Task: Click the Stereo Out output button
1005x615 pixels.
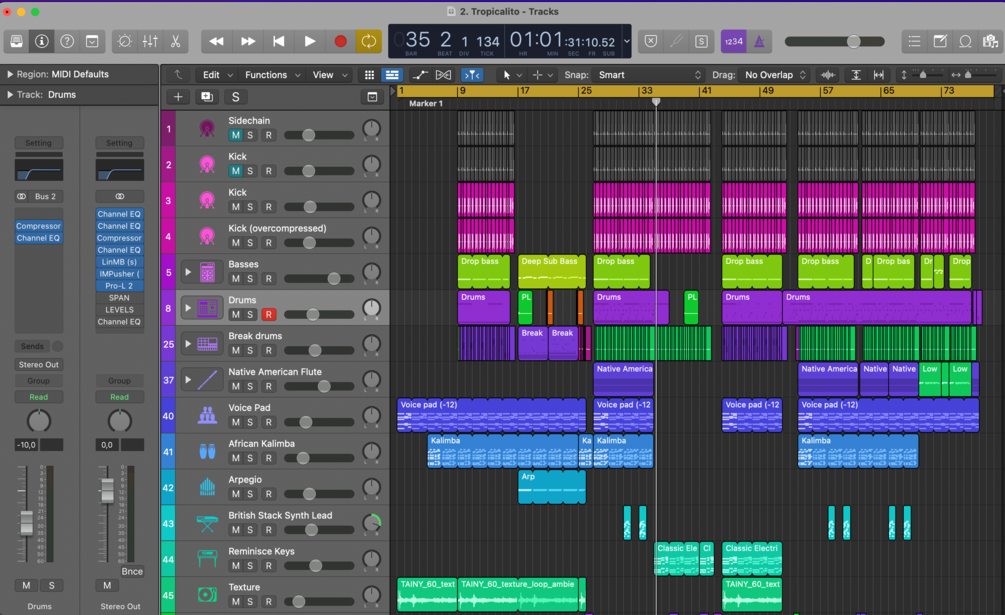Action: 38,365
